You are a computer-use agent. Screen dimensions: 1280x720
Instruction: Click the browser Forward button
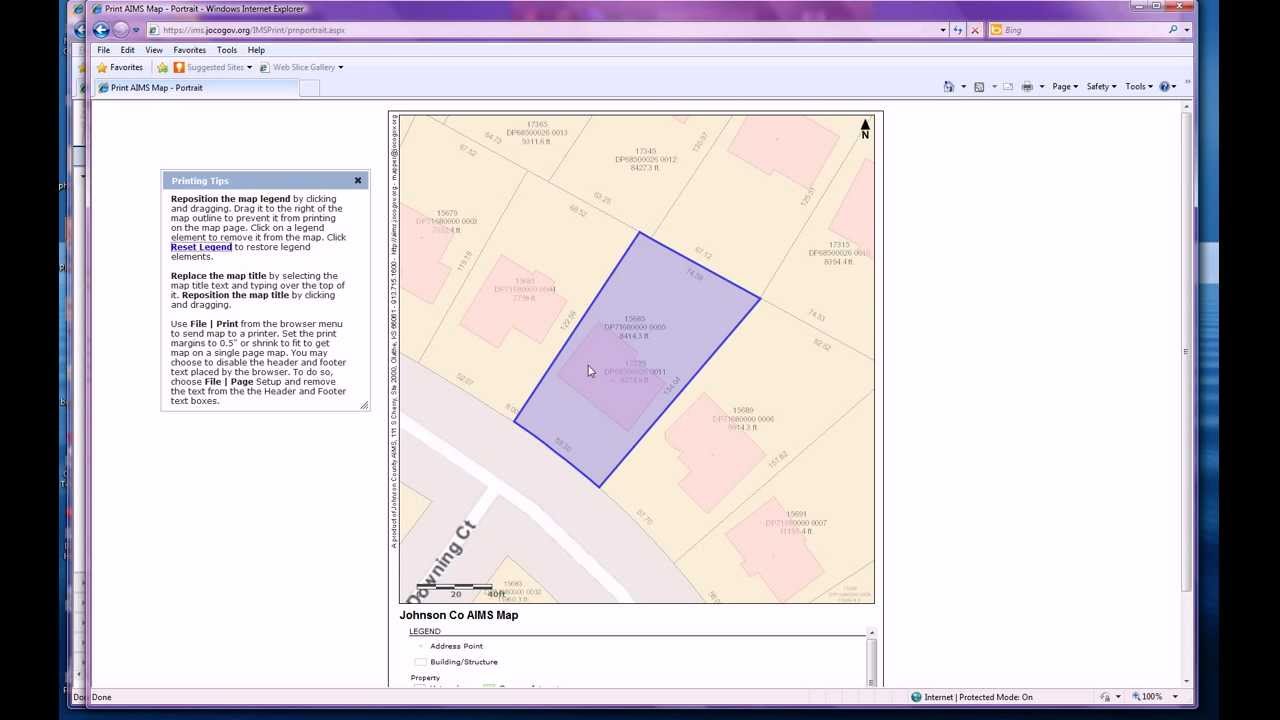[121, 30]
